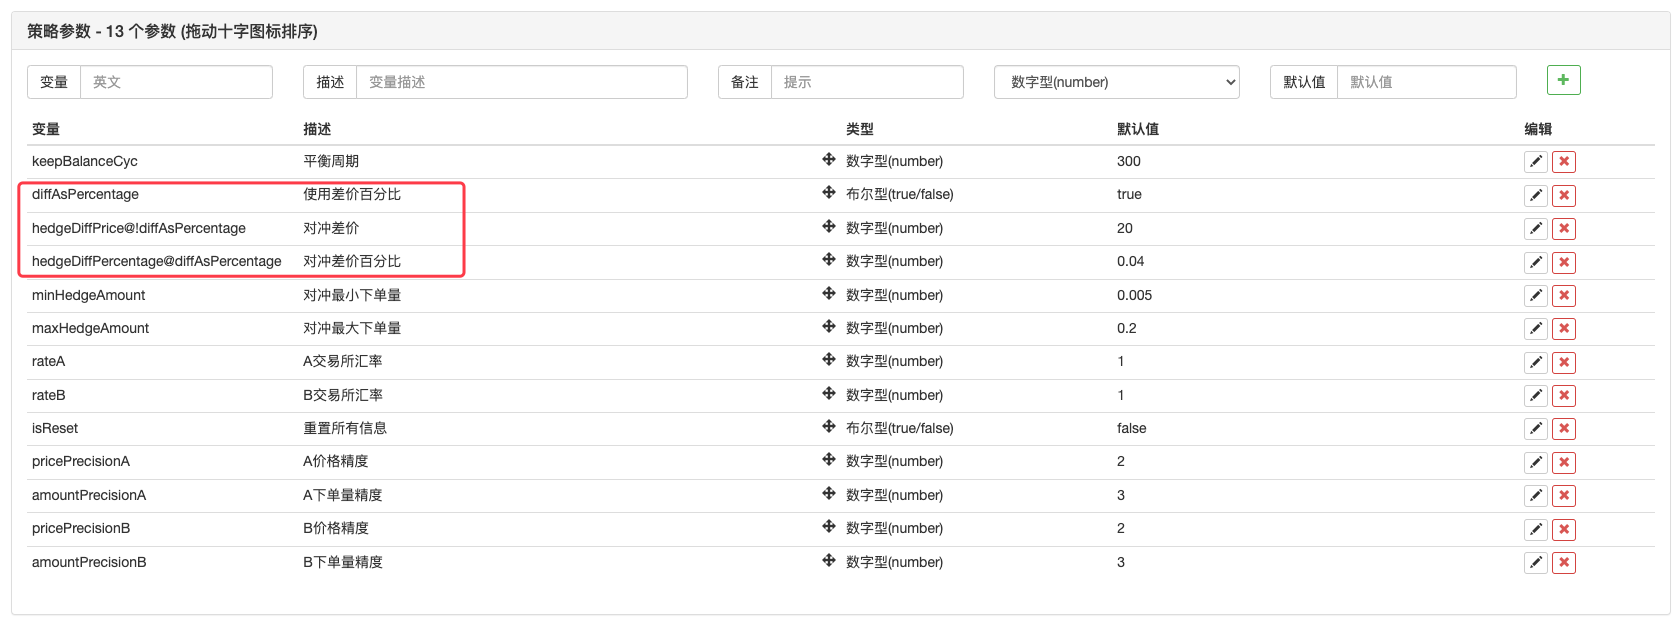
Task: Click drag handle for pricePrecisionA row
Action: coord(829,460)
